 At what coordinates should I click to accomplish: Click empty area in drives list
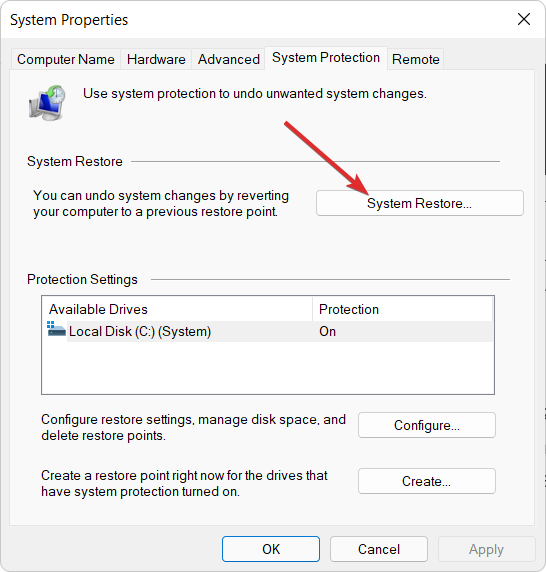click(x=268, y=368)
